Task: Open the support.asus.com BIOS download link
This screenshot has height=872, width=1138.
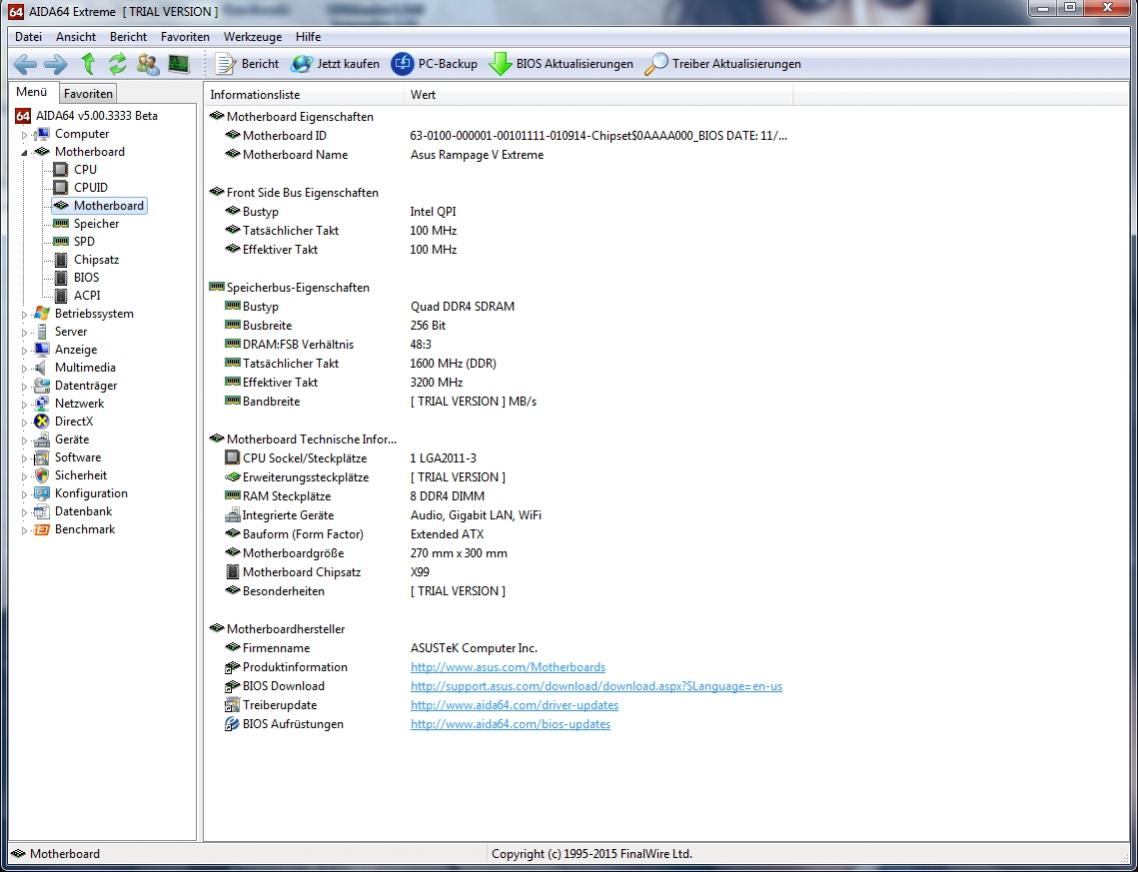Action: (x=597, y=685)
